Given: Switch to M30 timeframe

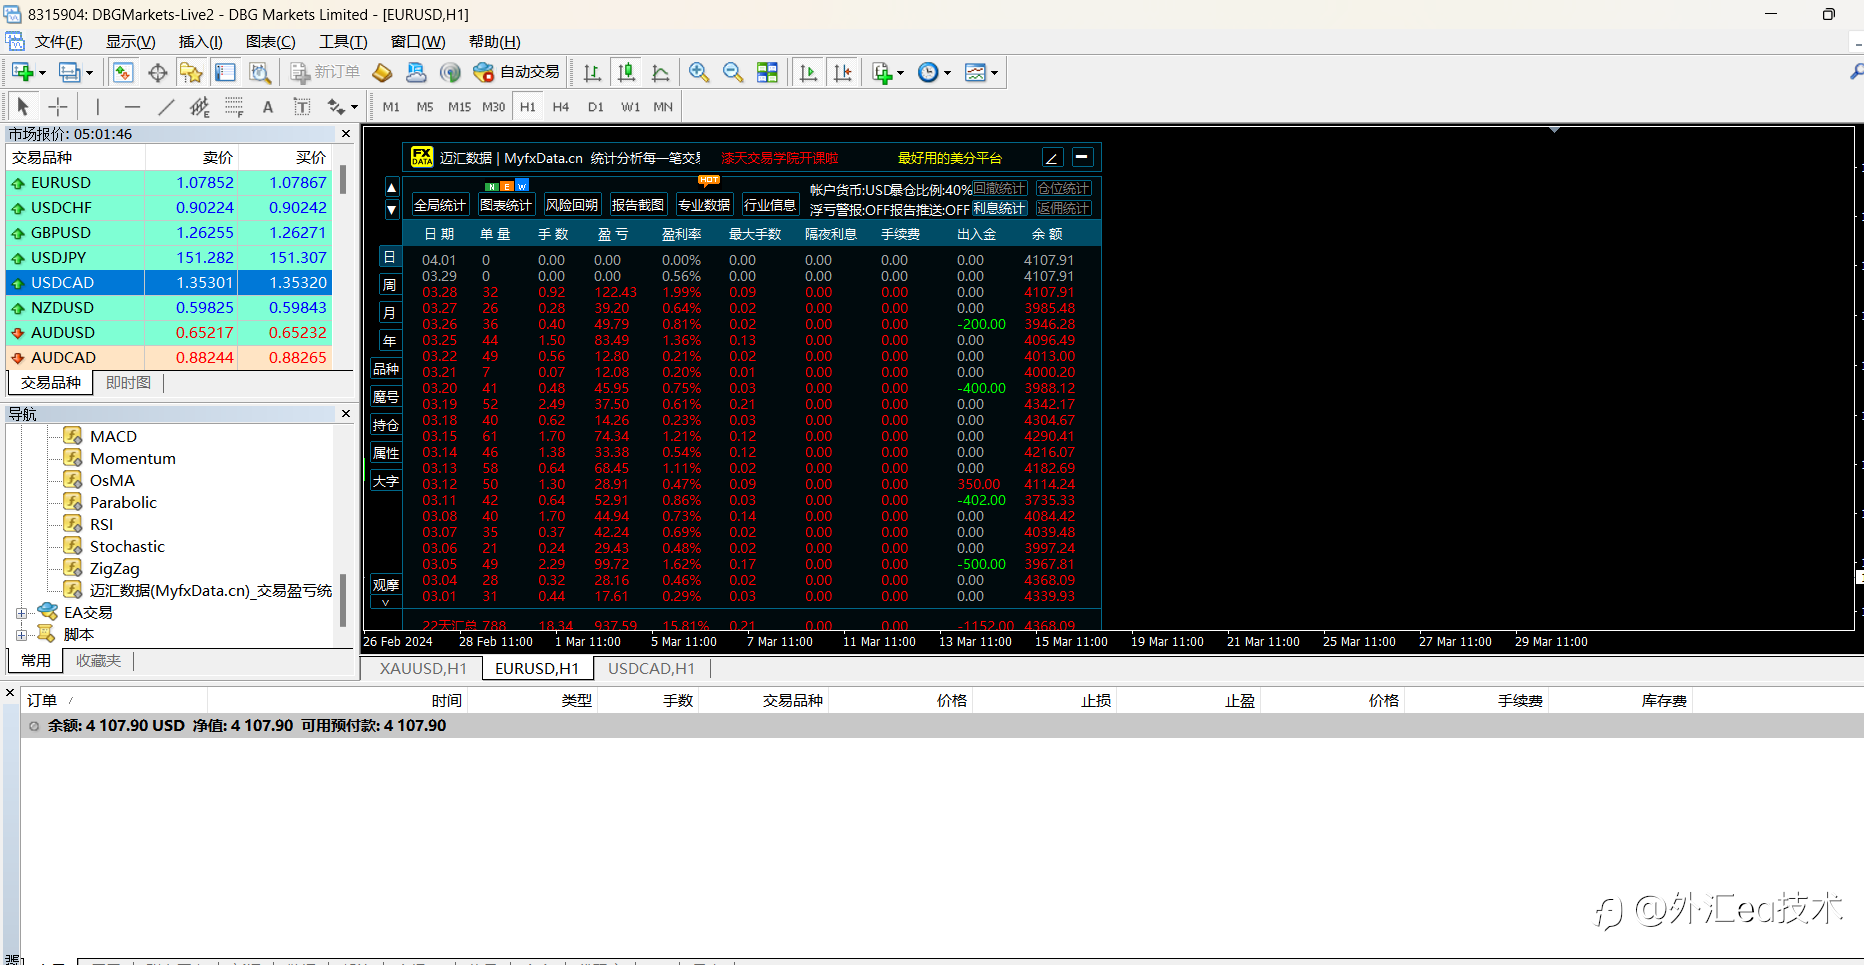Looking at the screenshot, I should pos(494,106).
